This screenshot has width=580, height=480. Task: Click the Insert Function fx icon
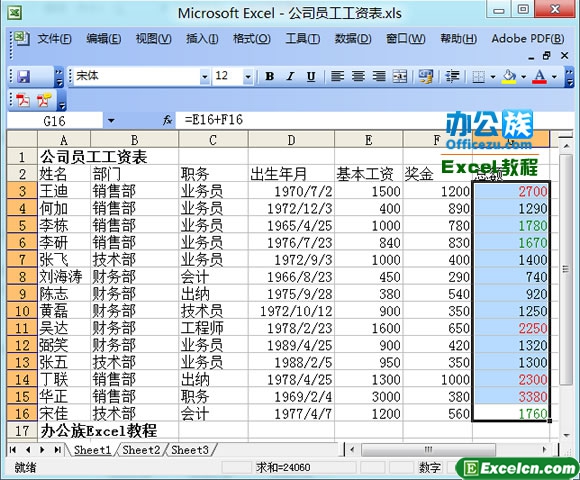(x=168, y=120)
